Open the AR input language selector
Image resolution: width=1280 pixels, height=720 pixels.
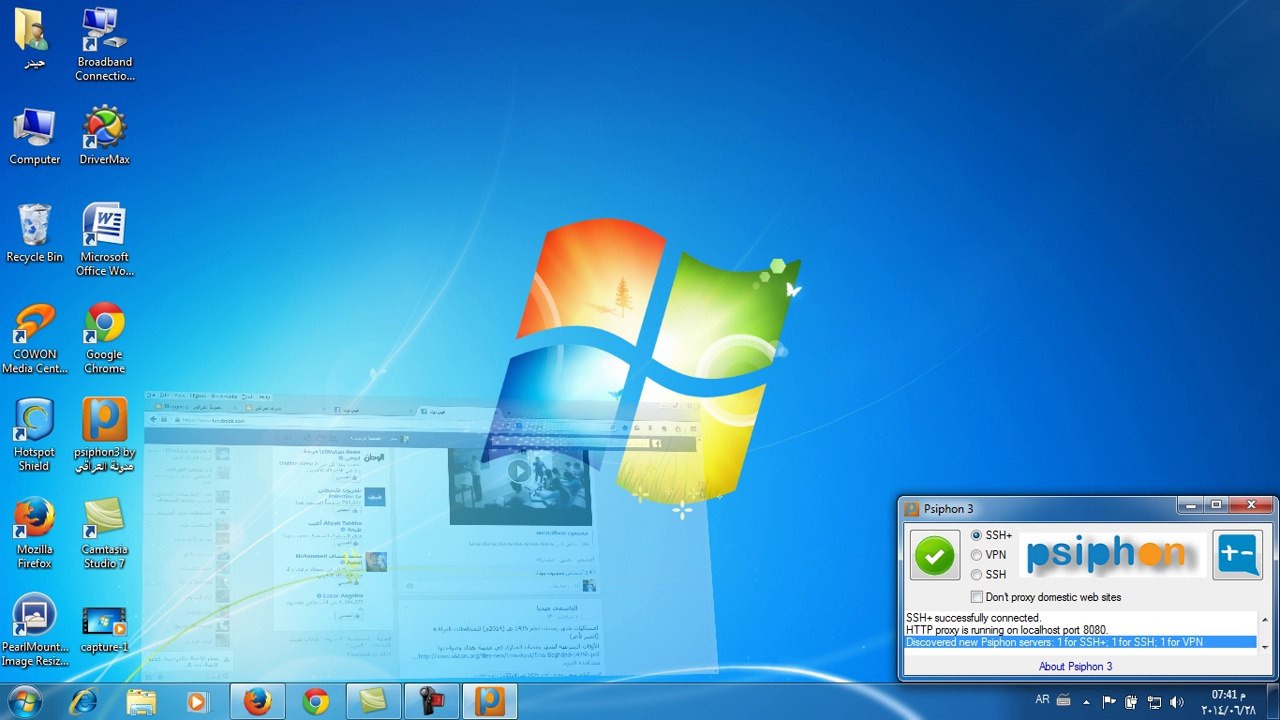point(1042,700)
